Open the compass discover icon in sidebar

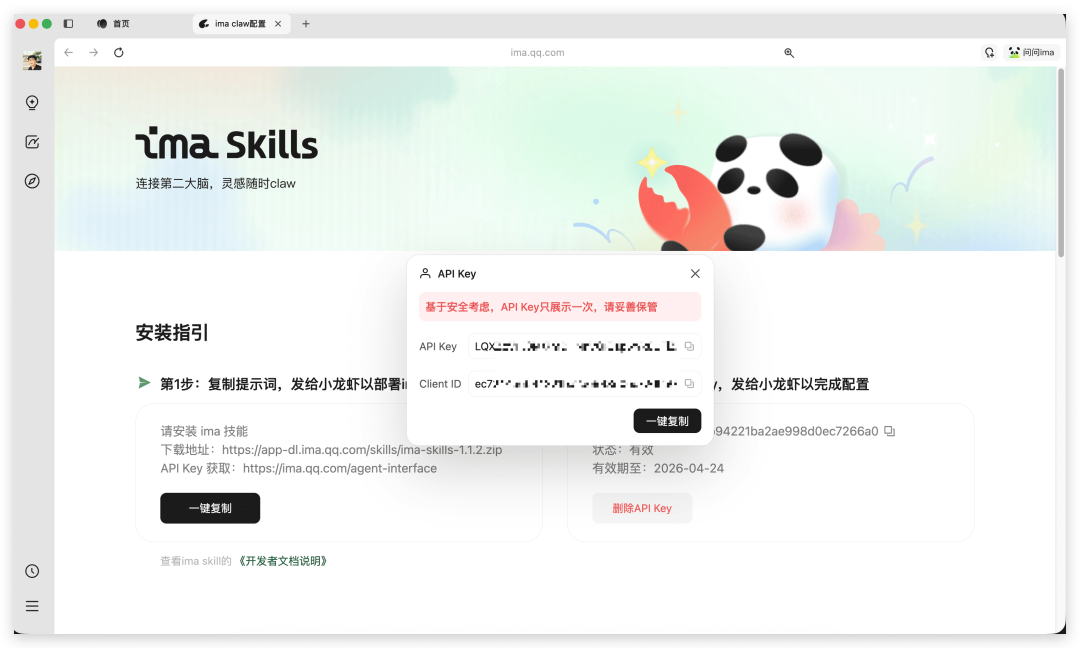[x=32, y=181]
